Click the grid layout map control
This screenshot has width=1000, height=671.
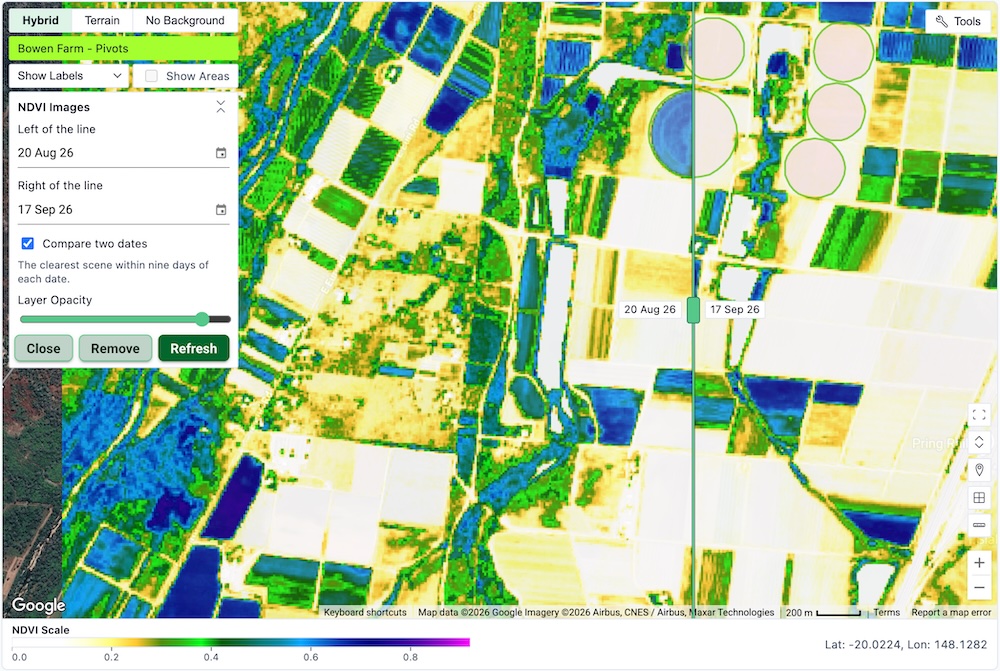tap(979, 498)
